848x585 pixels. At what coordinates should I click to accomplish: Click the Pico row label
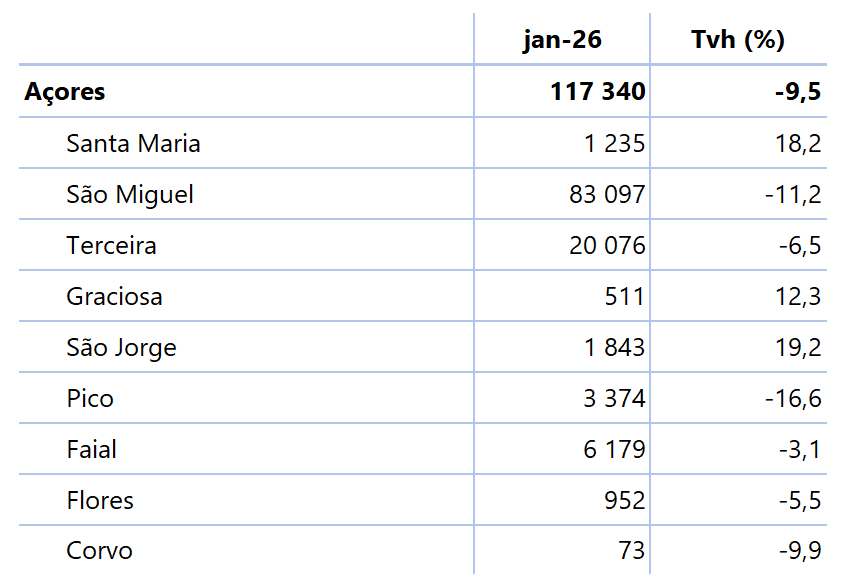point(90,399)
